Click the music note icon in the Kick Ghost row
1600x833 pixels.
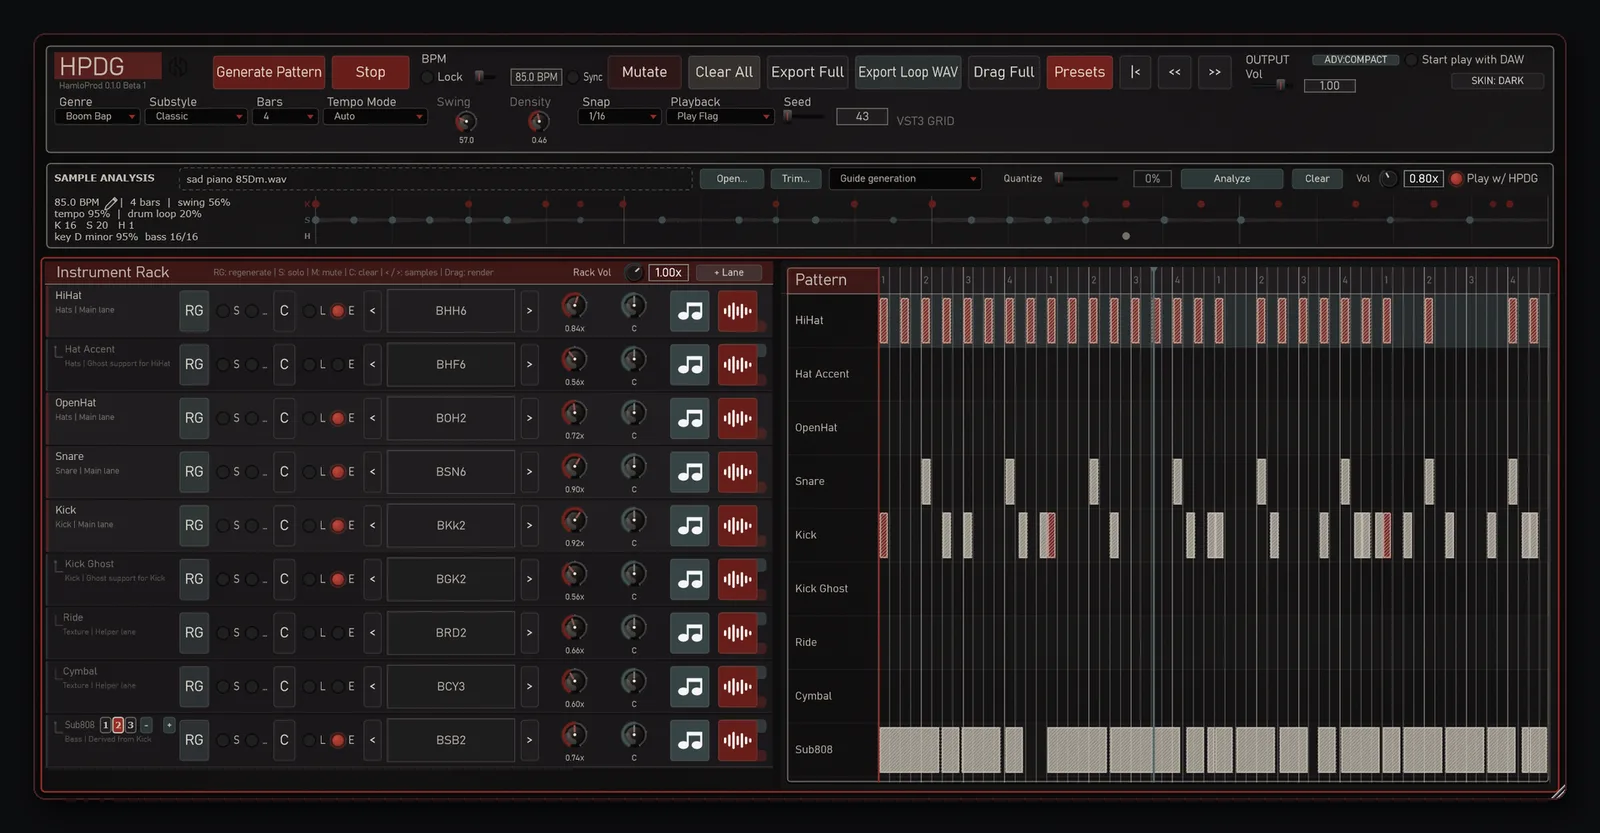[690, 579]
